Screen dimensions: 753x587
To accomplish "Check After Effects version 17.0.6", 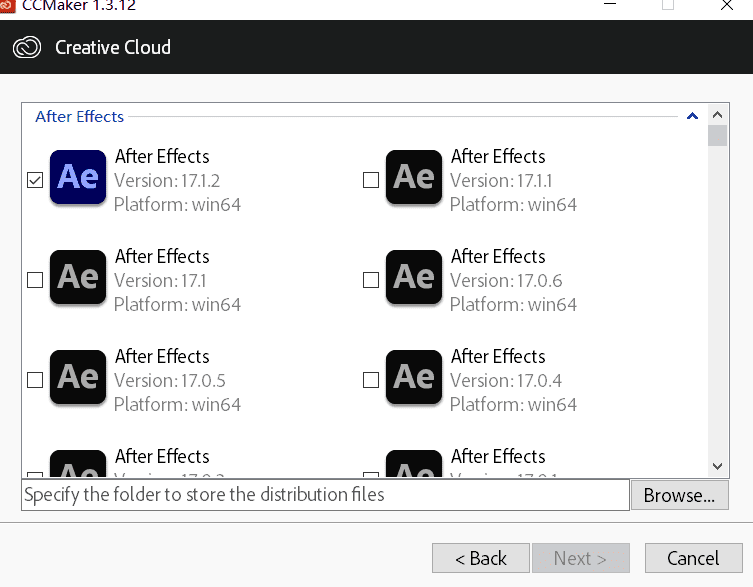I will [x=371, y=280].
